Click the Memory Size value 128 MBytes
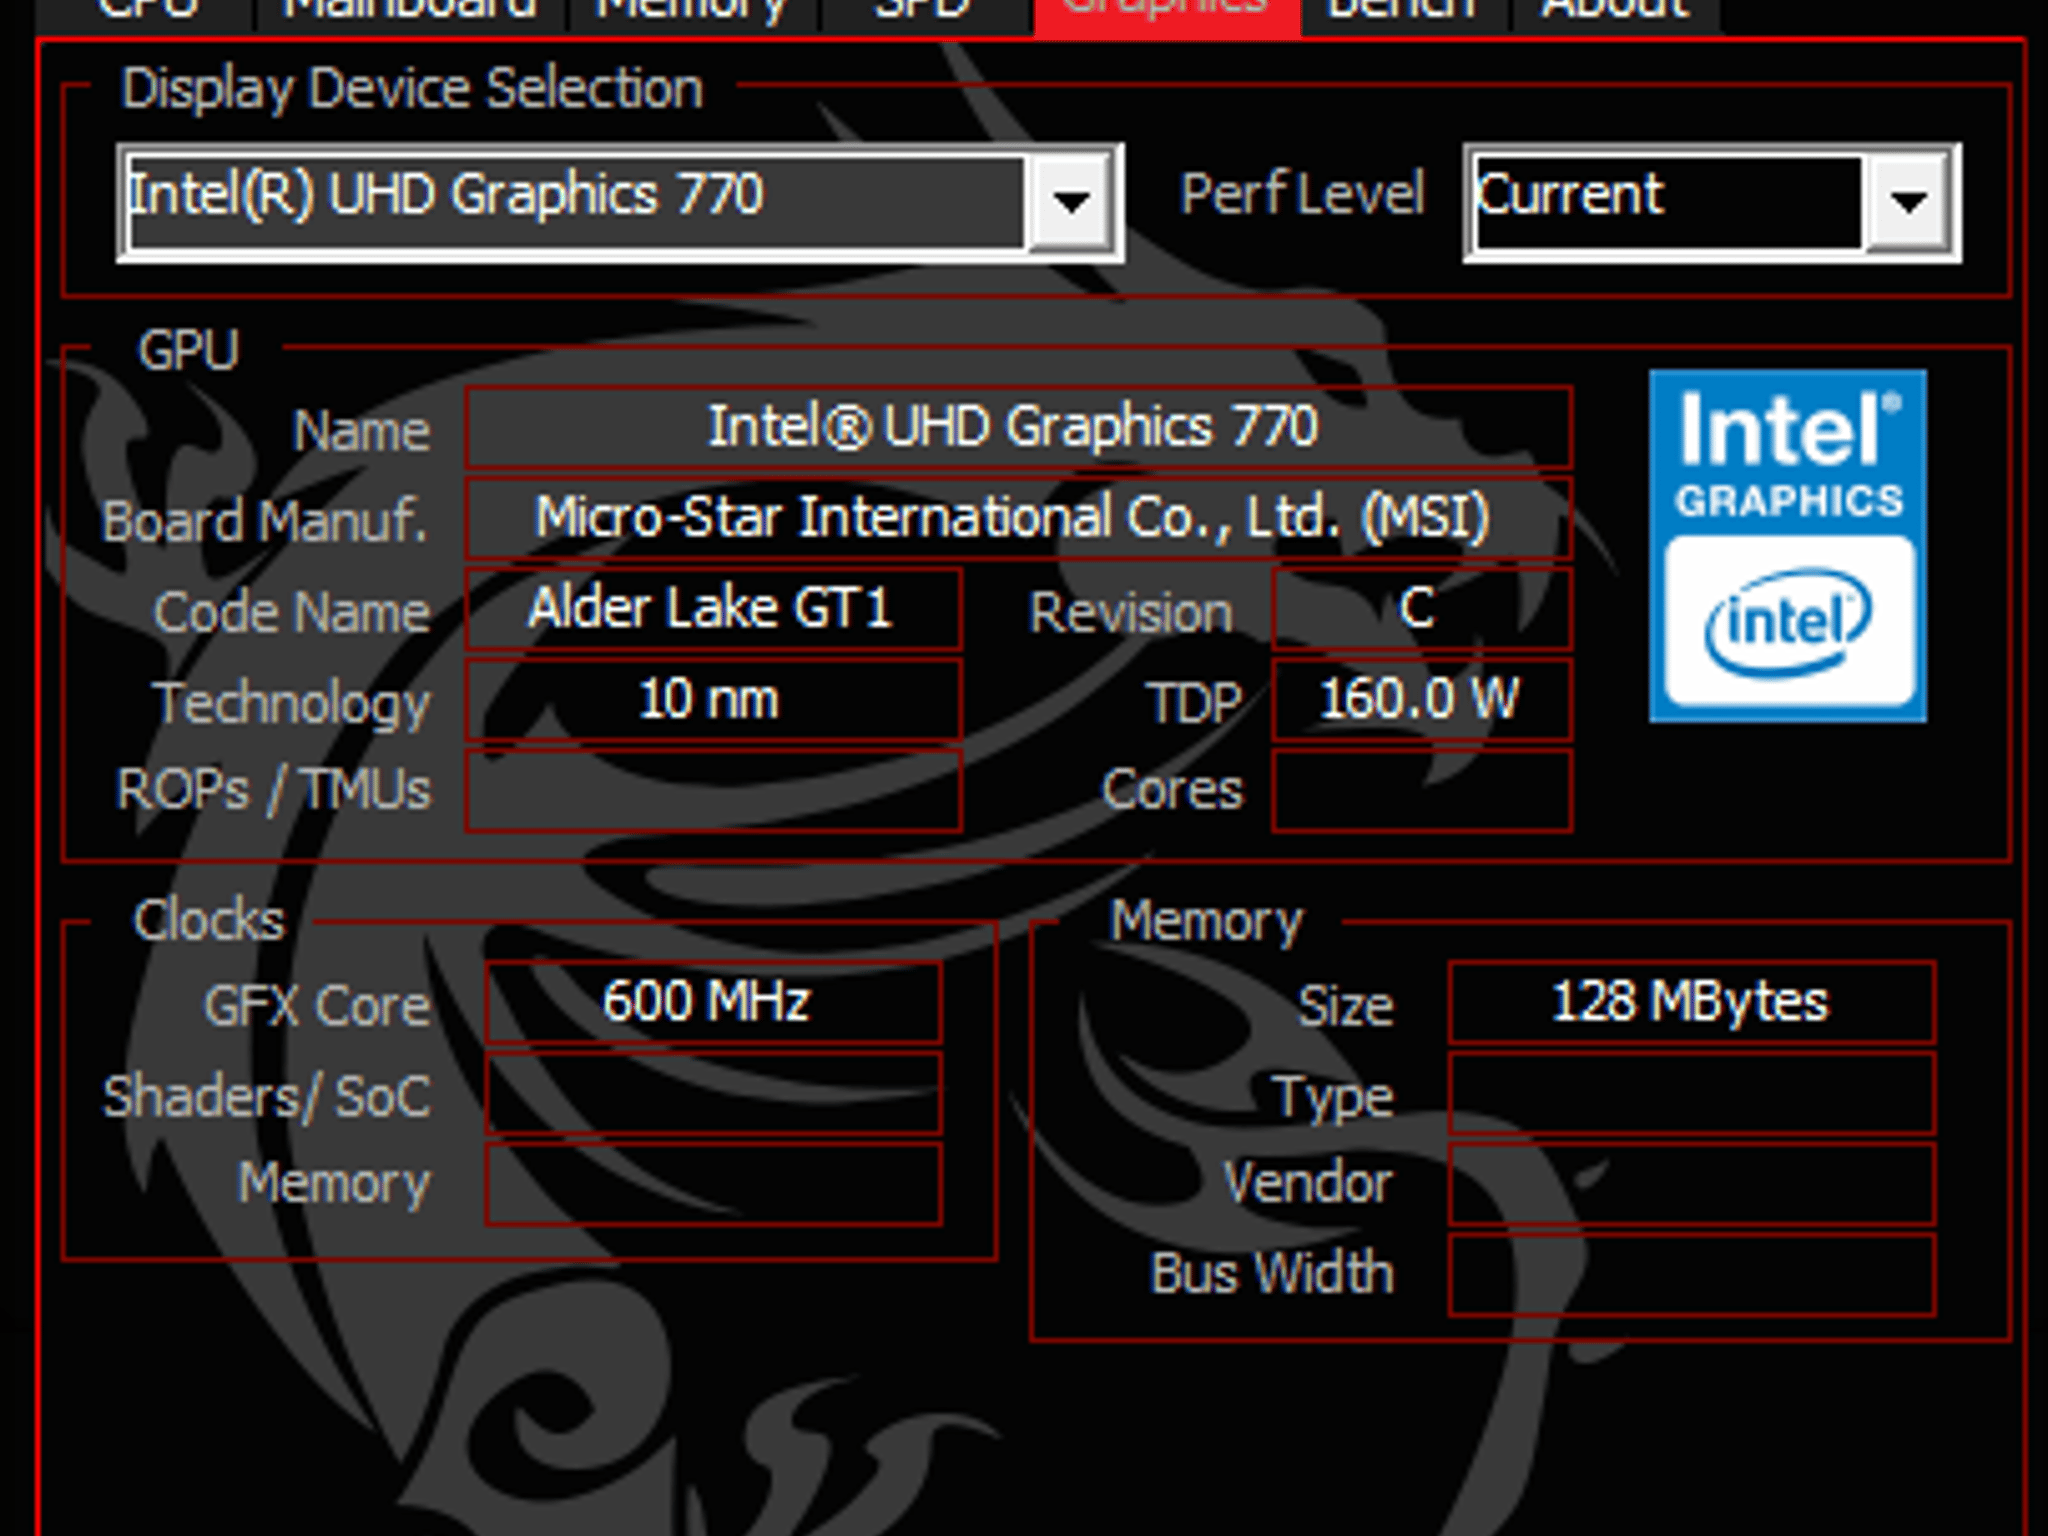The width and height of the screenshot is (2048, 1536). tap(1691, 1002)
